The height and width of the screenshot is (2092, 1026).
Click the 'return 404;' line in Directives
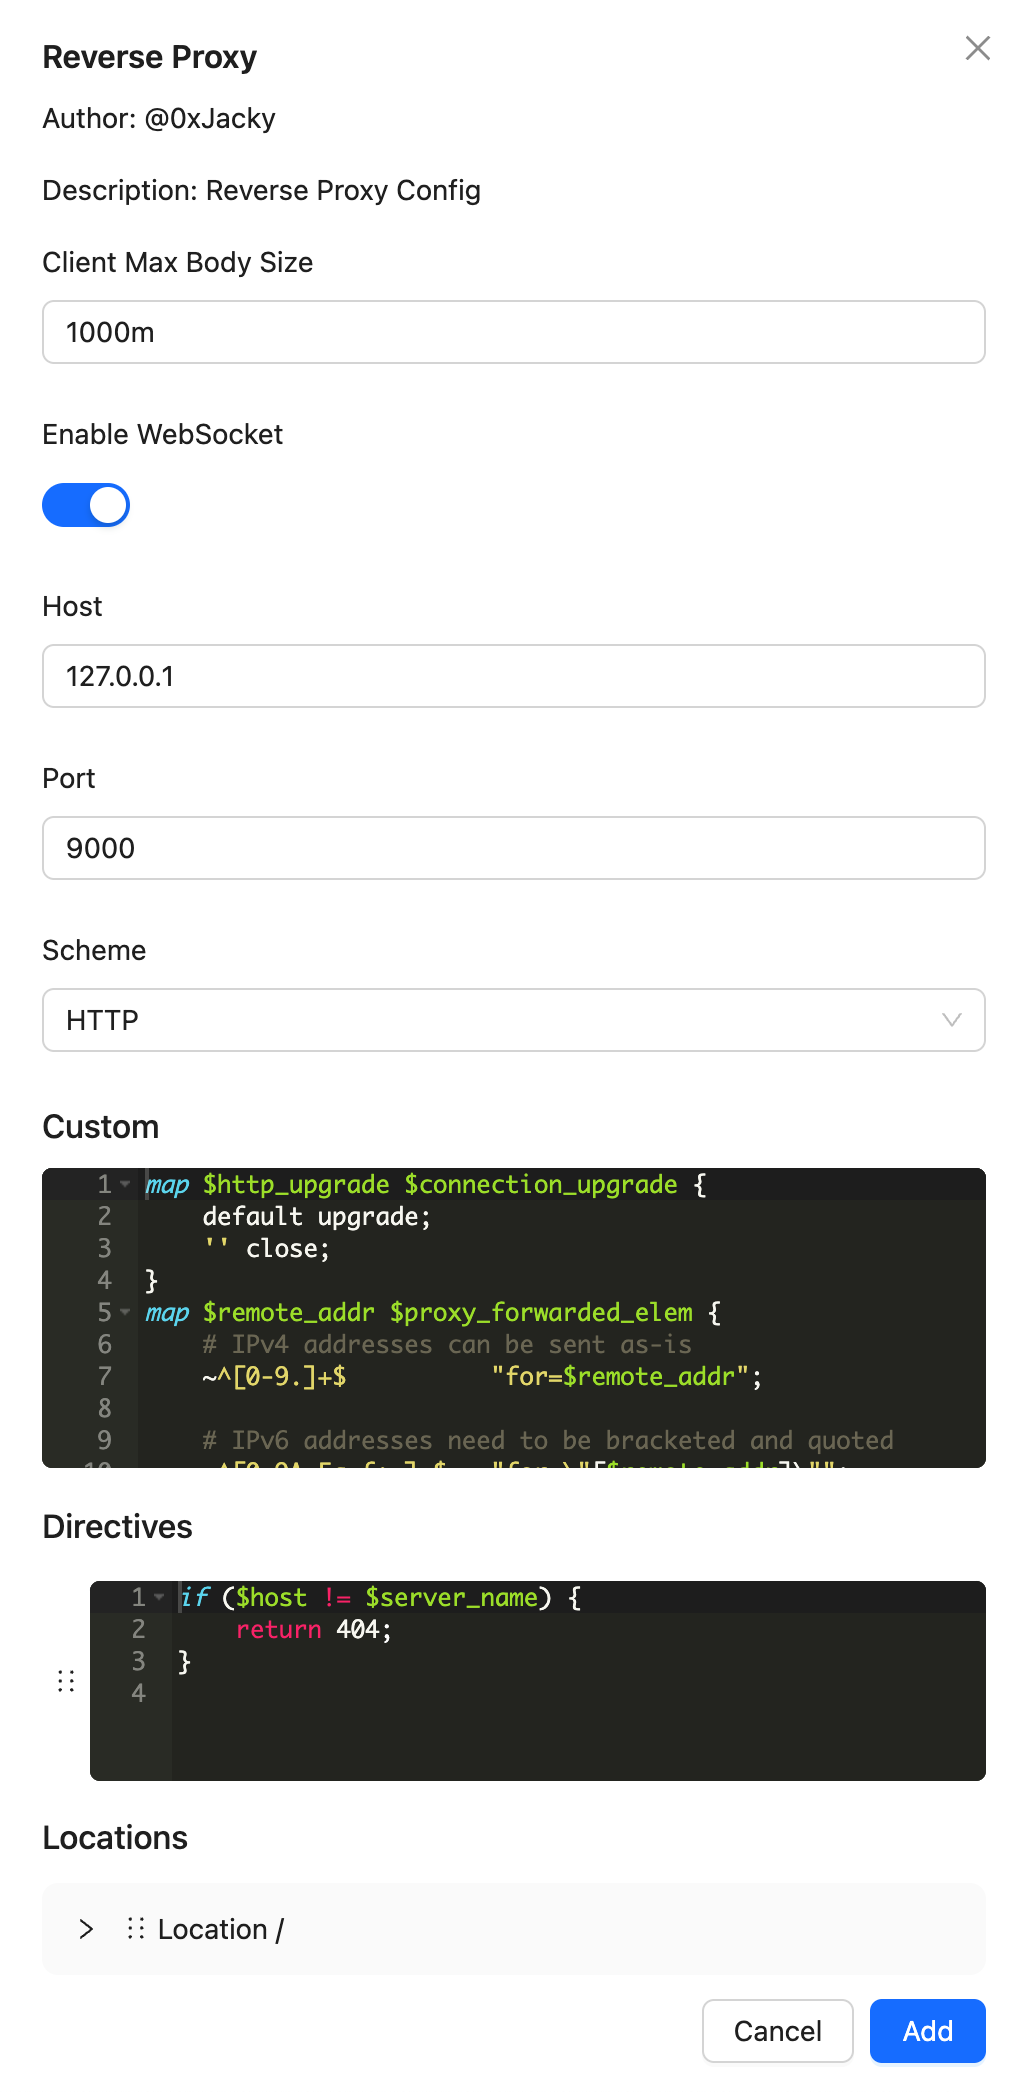[x=314, y=1630]
